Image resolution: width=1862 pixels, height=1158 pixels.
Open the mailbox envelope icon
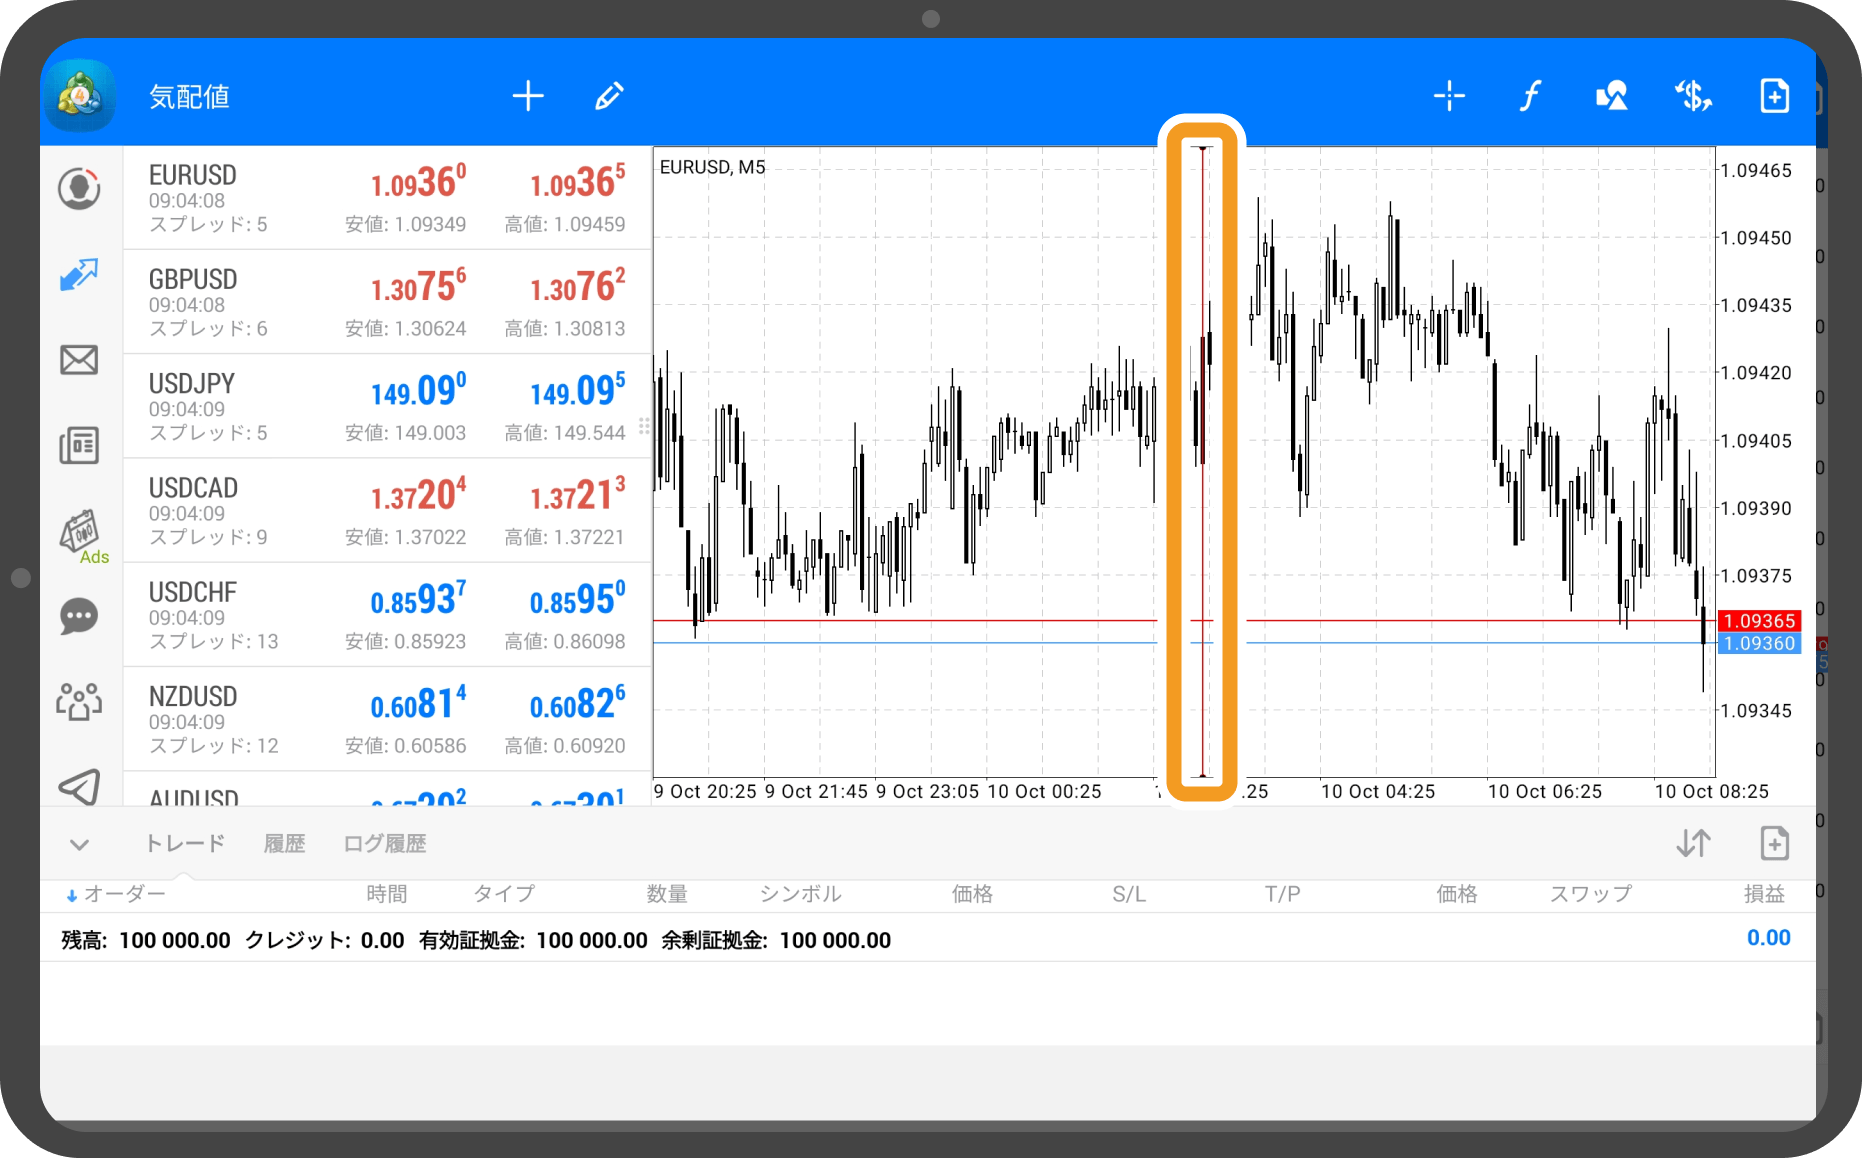79,360
